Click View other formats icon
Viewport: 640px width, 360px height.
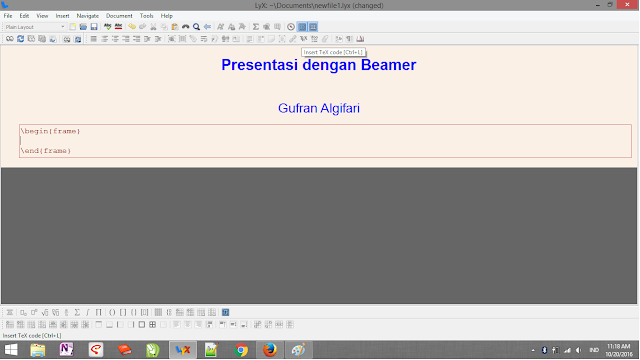pyautogui.click(x=67, y=39)
